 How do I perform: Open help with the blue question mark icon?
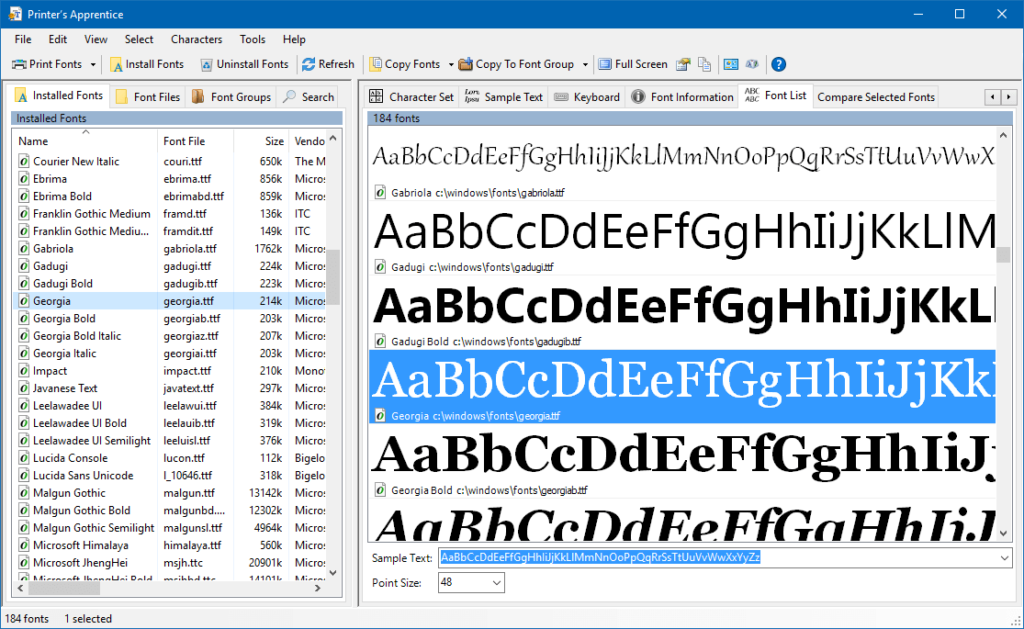click(778, 64)
